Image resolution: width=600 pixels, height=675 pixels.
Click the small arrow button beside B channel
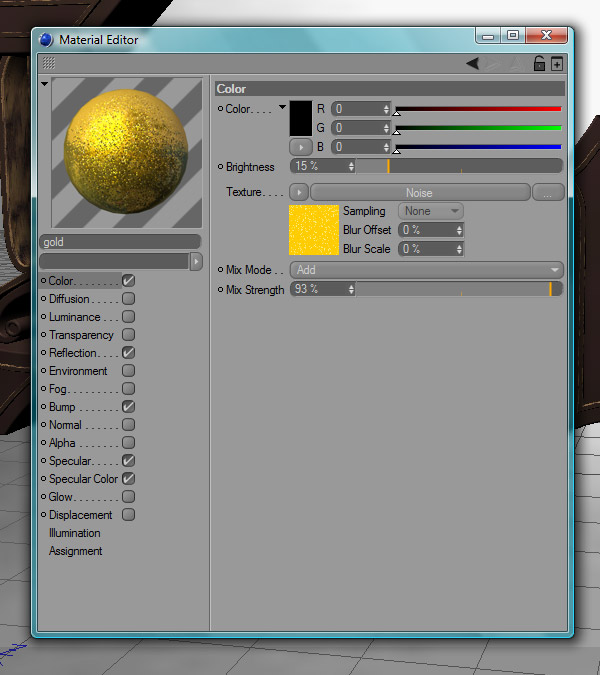[x=300, y=147]
